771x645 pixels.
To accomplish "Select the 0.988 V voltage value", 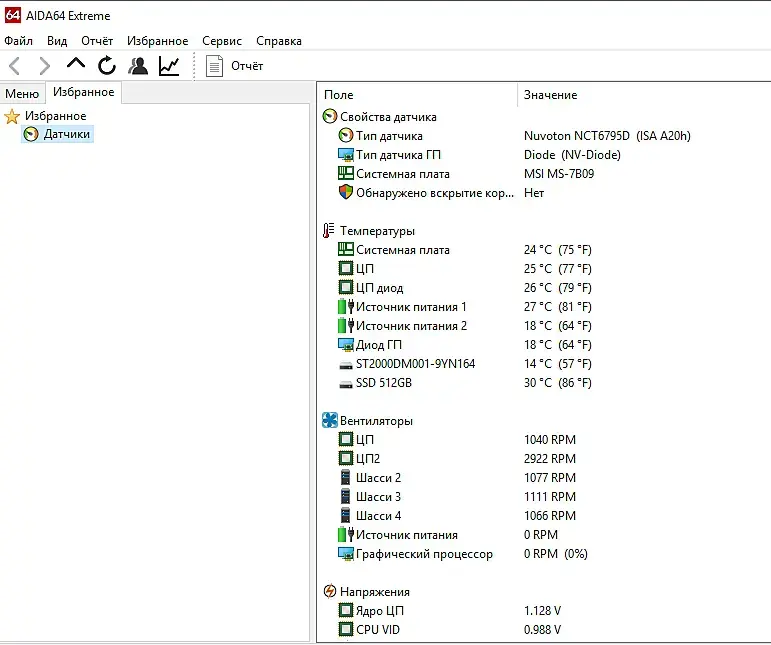I will pos(542,630).
